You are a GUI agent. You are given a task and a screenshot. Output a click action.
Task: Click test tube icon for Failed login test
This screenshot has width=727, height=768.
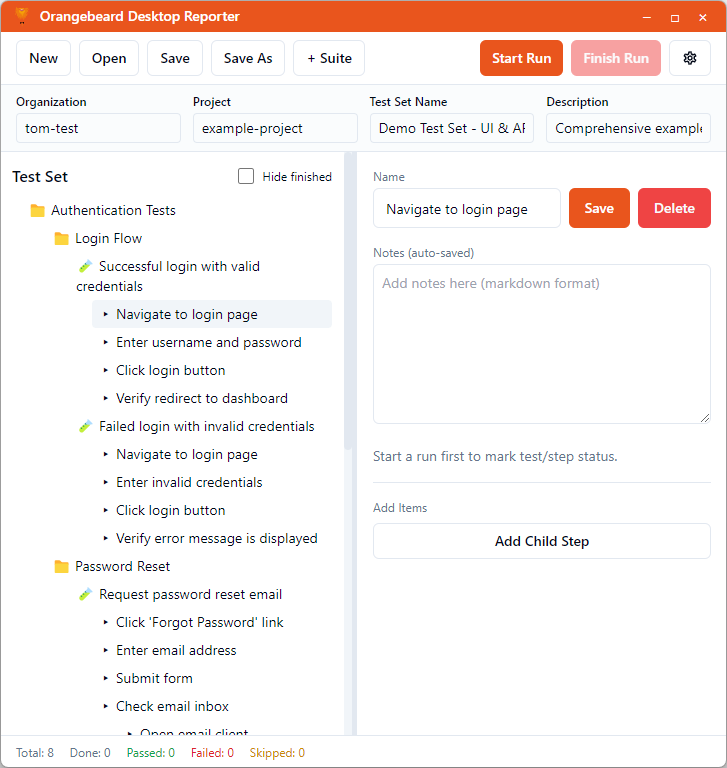tap(85, 427)
